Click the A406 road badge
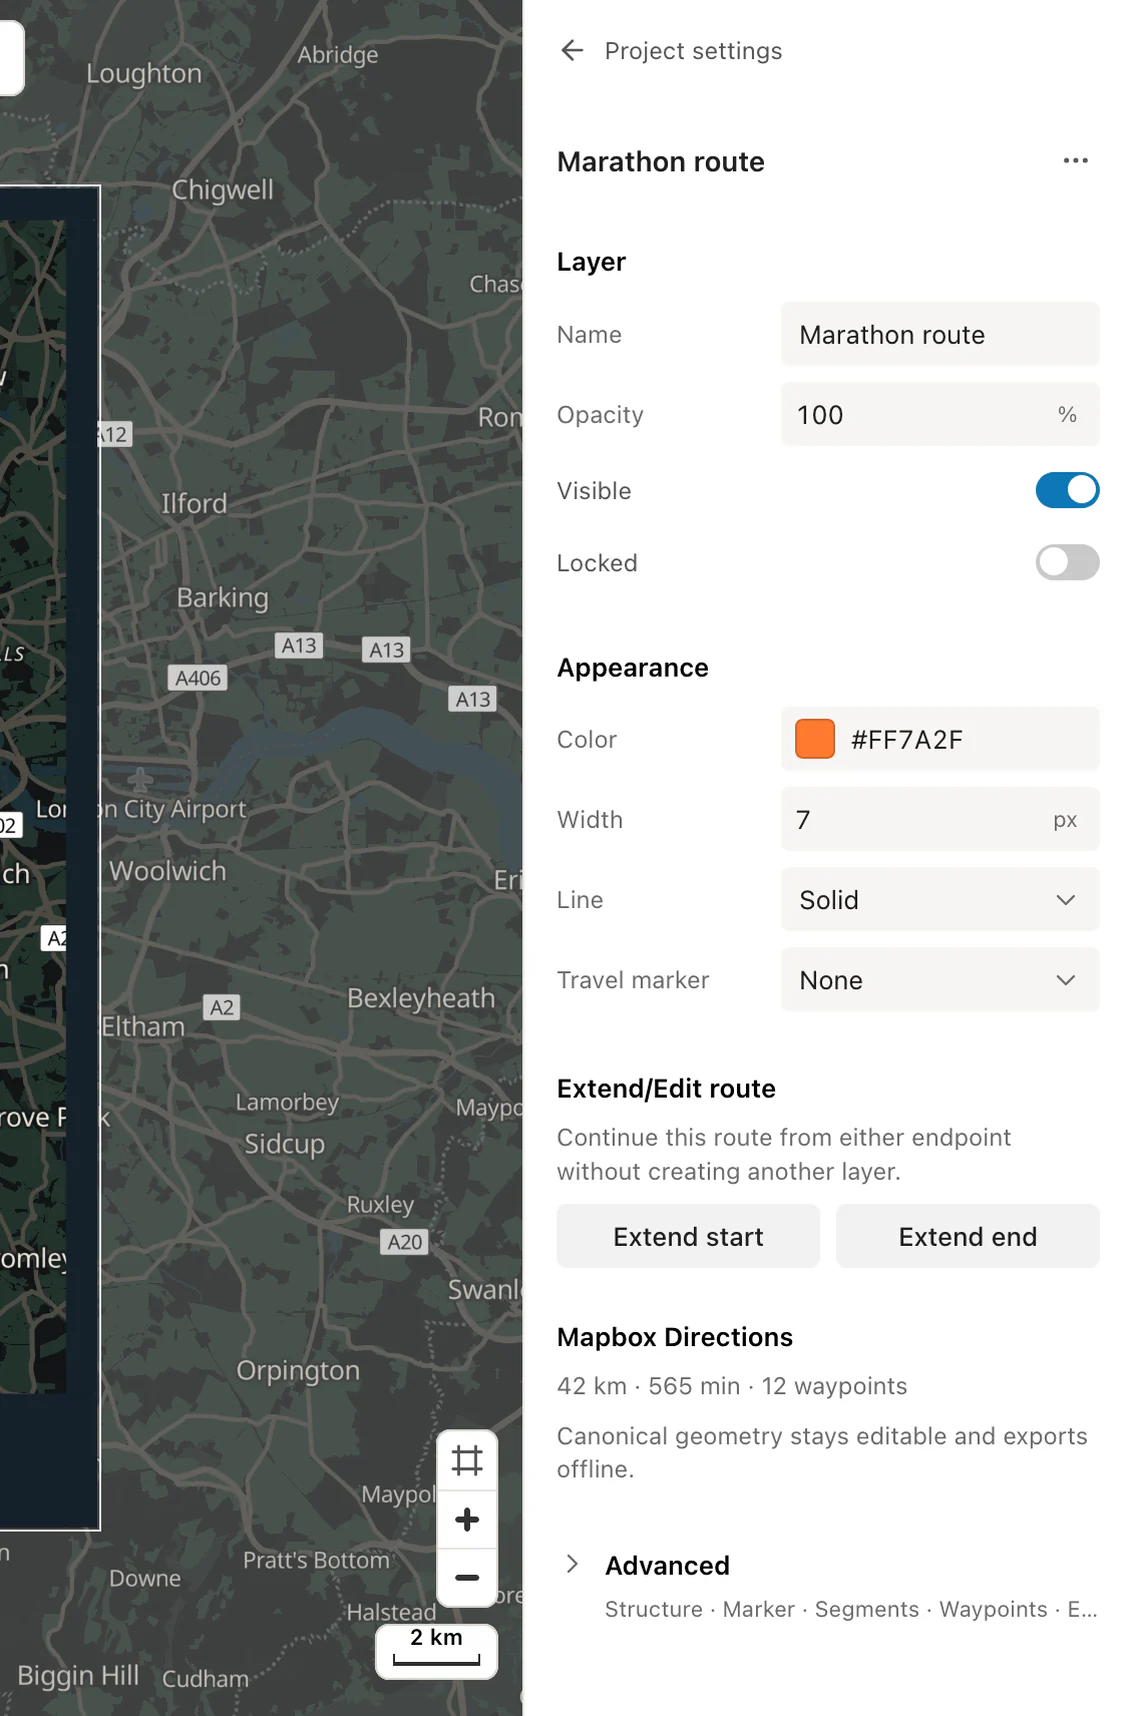Viewport: 1130px width, 1716px height. point(198,678)
